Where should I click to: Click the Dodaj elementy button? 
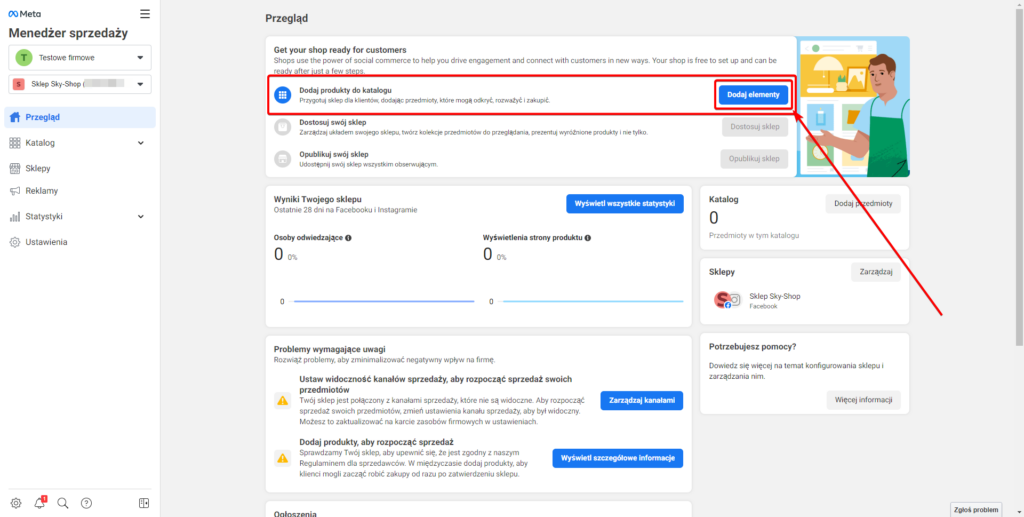click(x=753, y=95)
